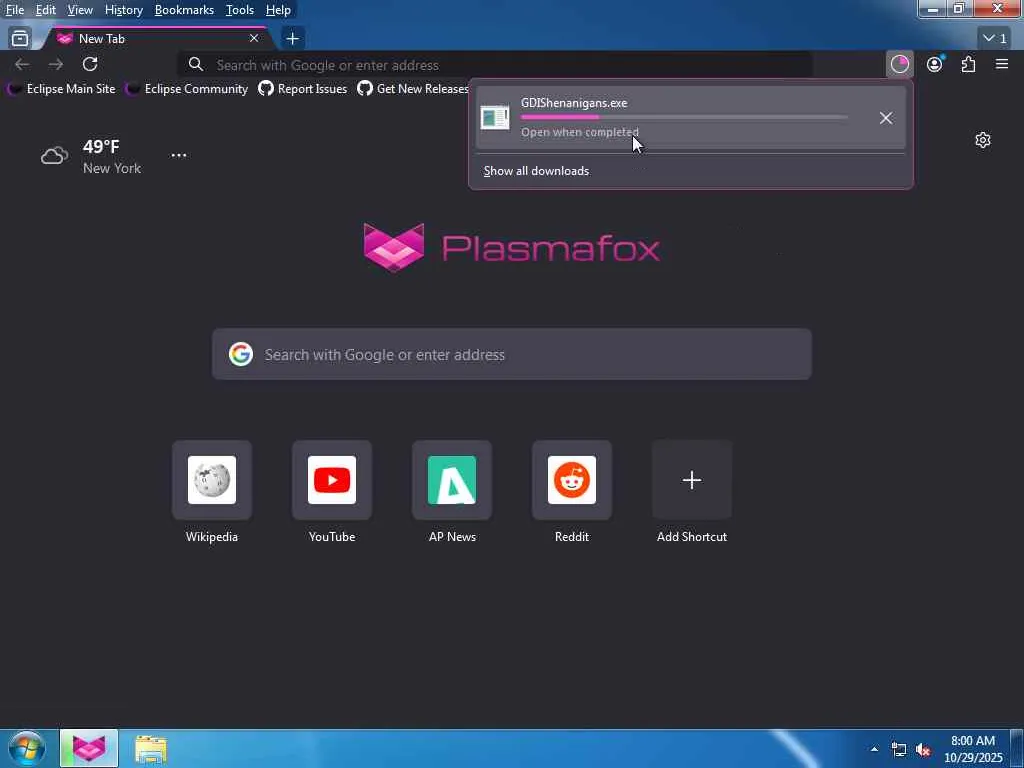This screenshot has height=768, width=1024.
Task: Cancel the GDIShenanigans.exe download
Action: click(x=886, y=118)
